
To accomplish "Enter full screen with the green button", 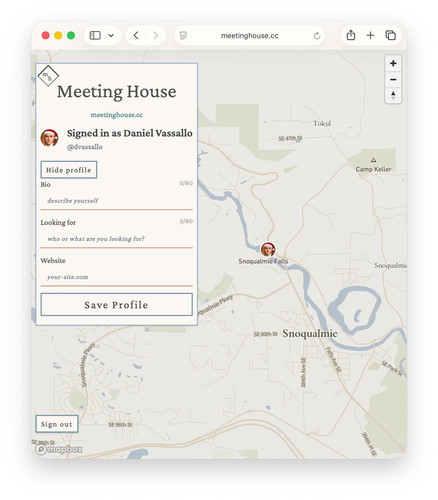I will 71,35.
